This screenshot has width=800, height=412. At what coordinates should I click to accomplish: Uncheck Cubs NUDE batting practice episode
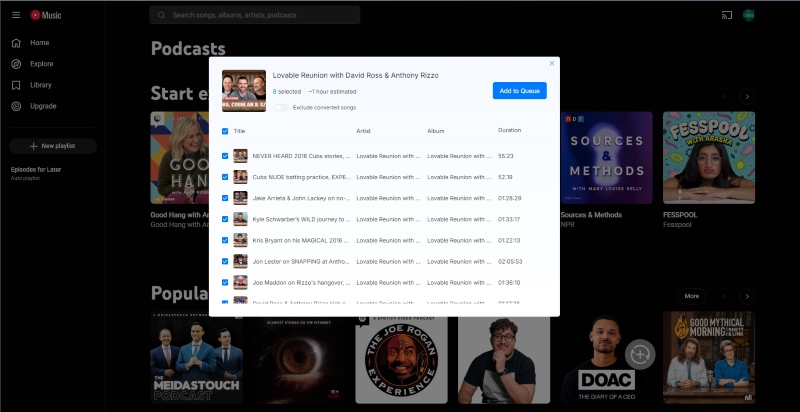pyautogui.click(x=225, y=177)
